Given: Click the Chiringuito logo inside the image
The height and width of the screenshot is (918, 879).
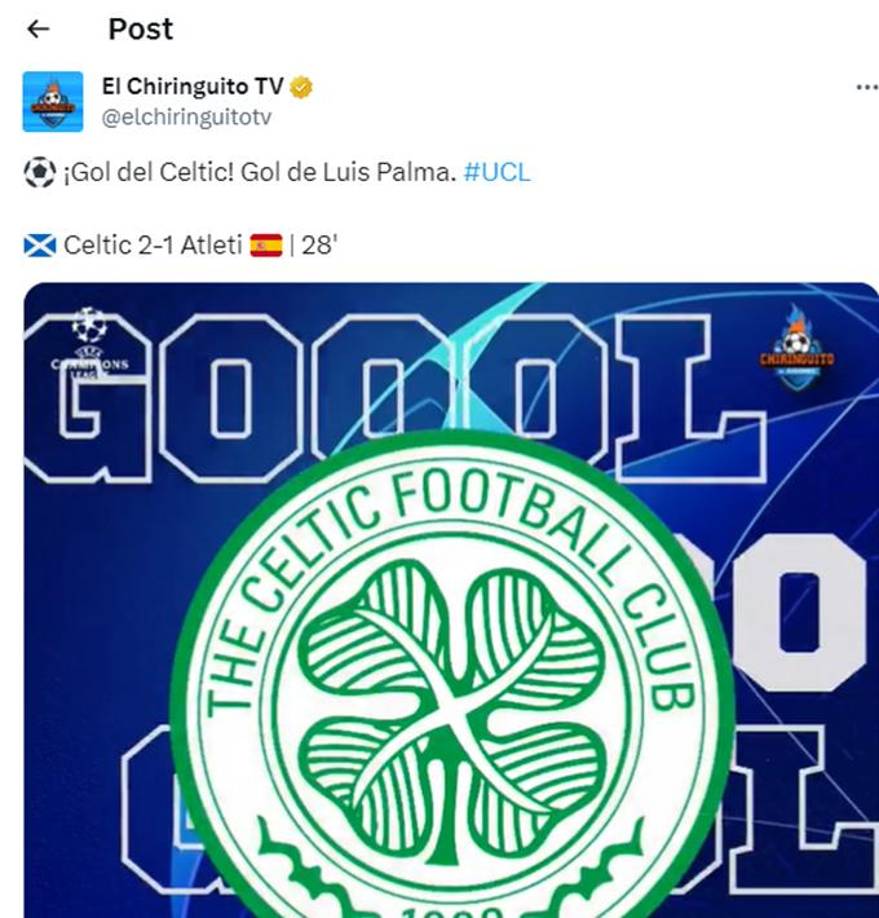Looking at the screenshot, I should (797, 348).
